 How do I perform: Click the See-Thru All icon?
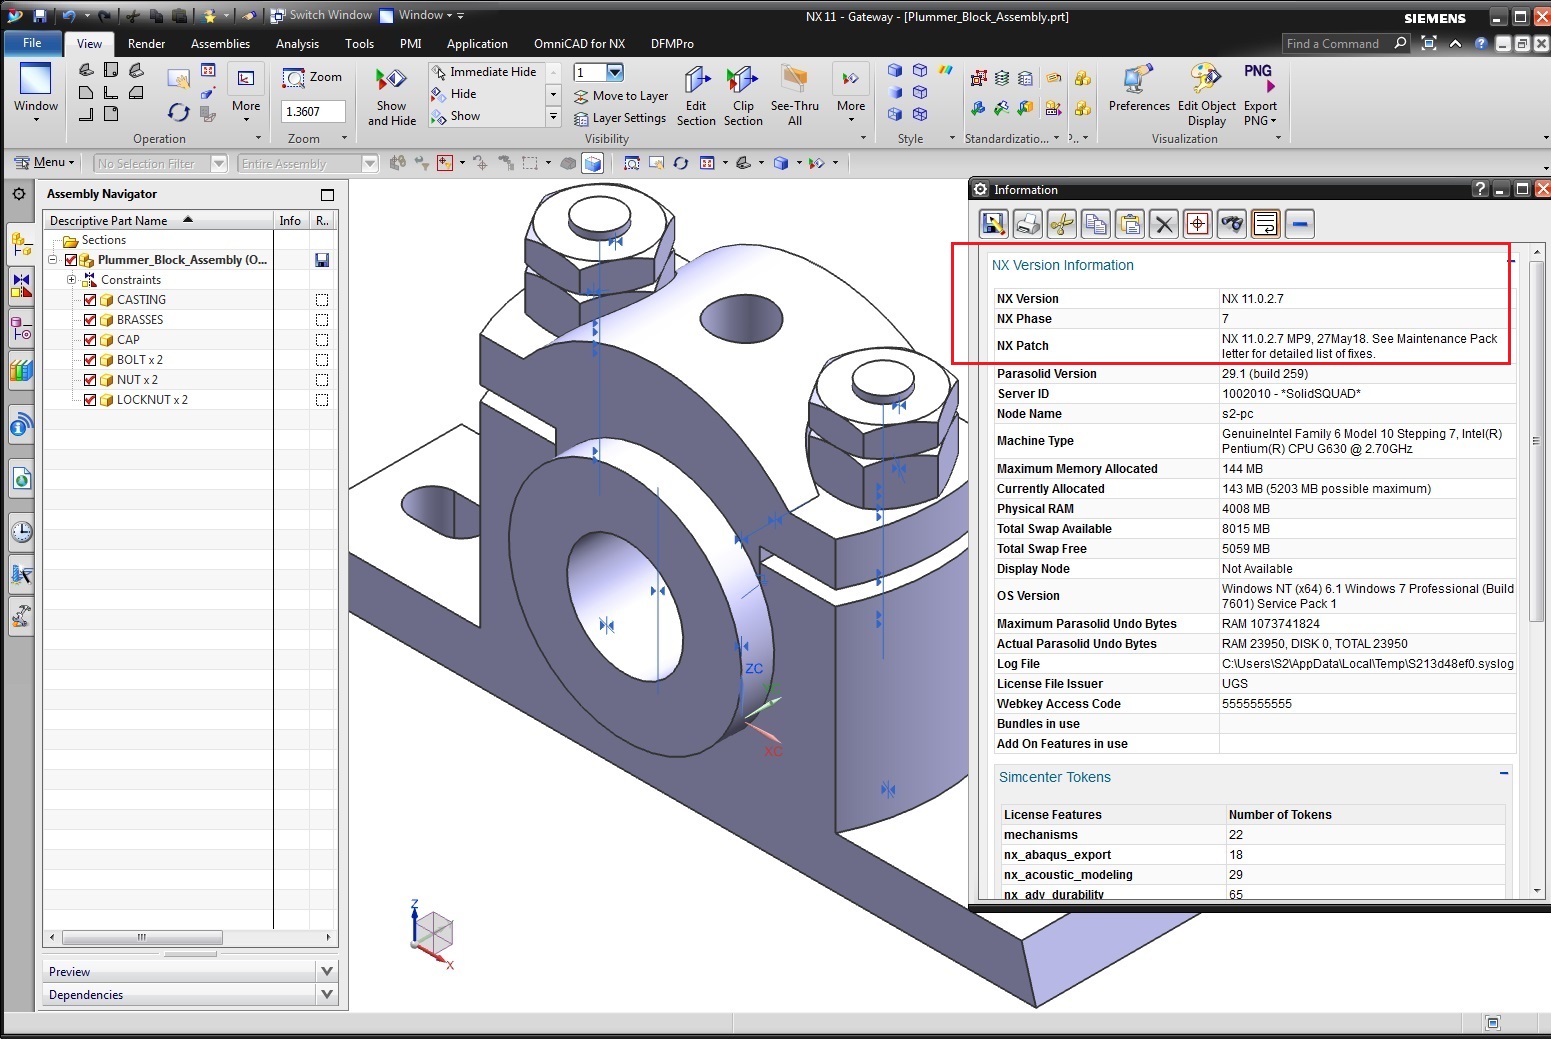pyautogui.click(x=795, y=97)
